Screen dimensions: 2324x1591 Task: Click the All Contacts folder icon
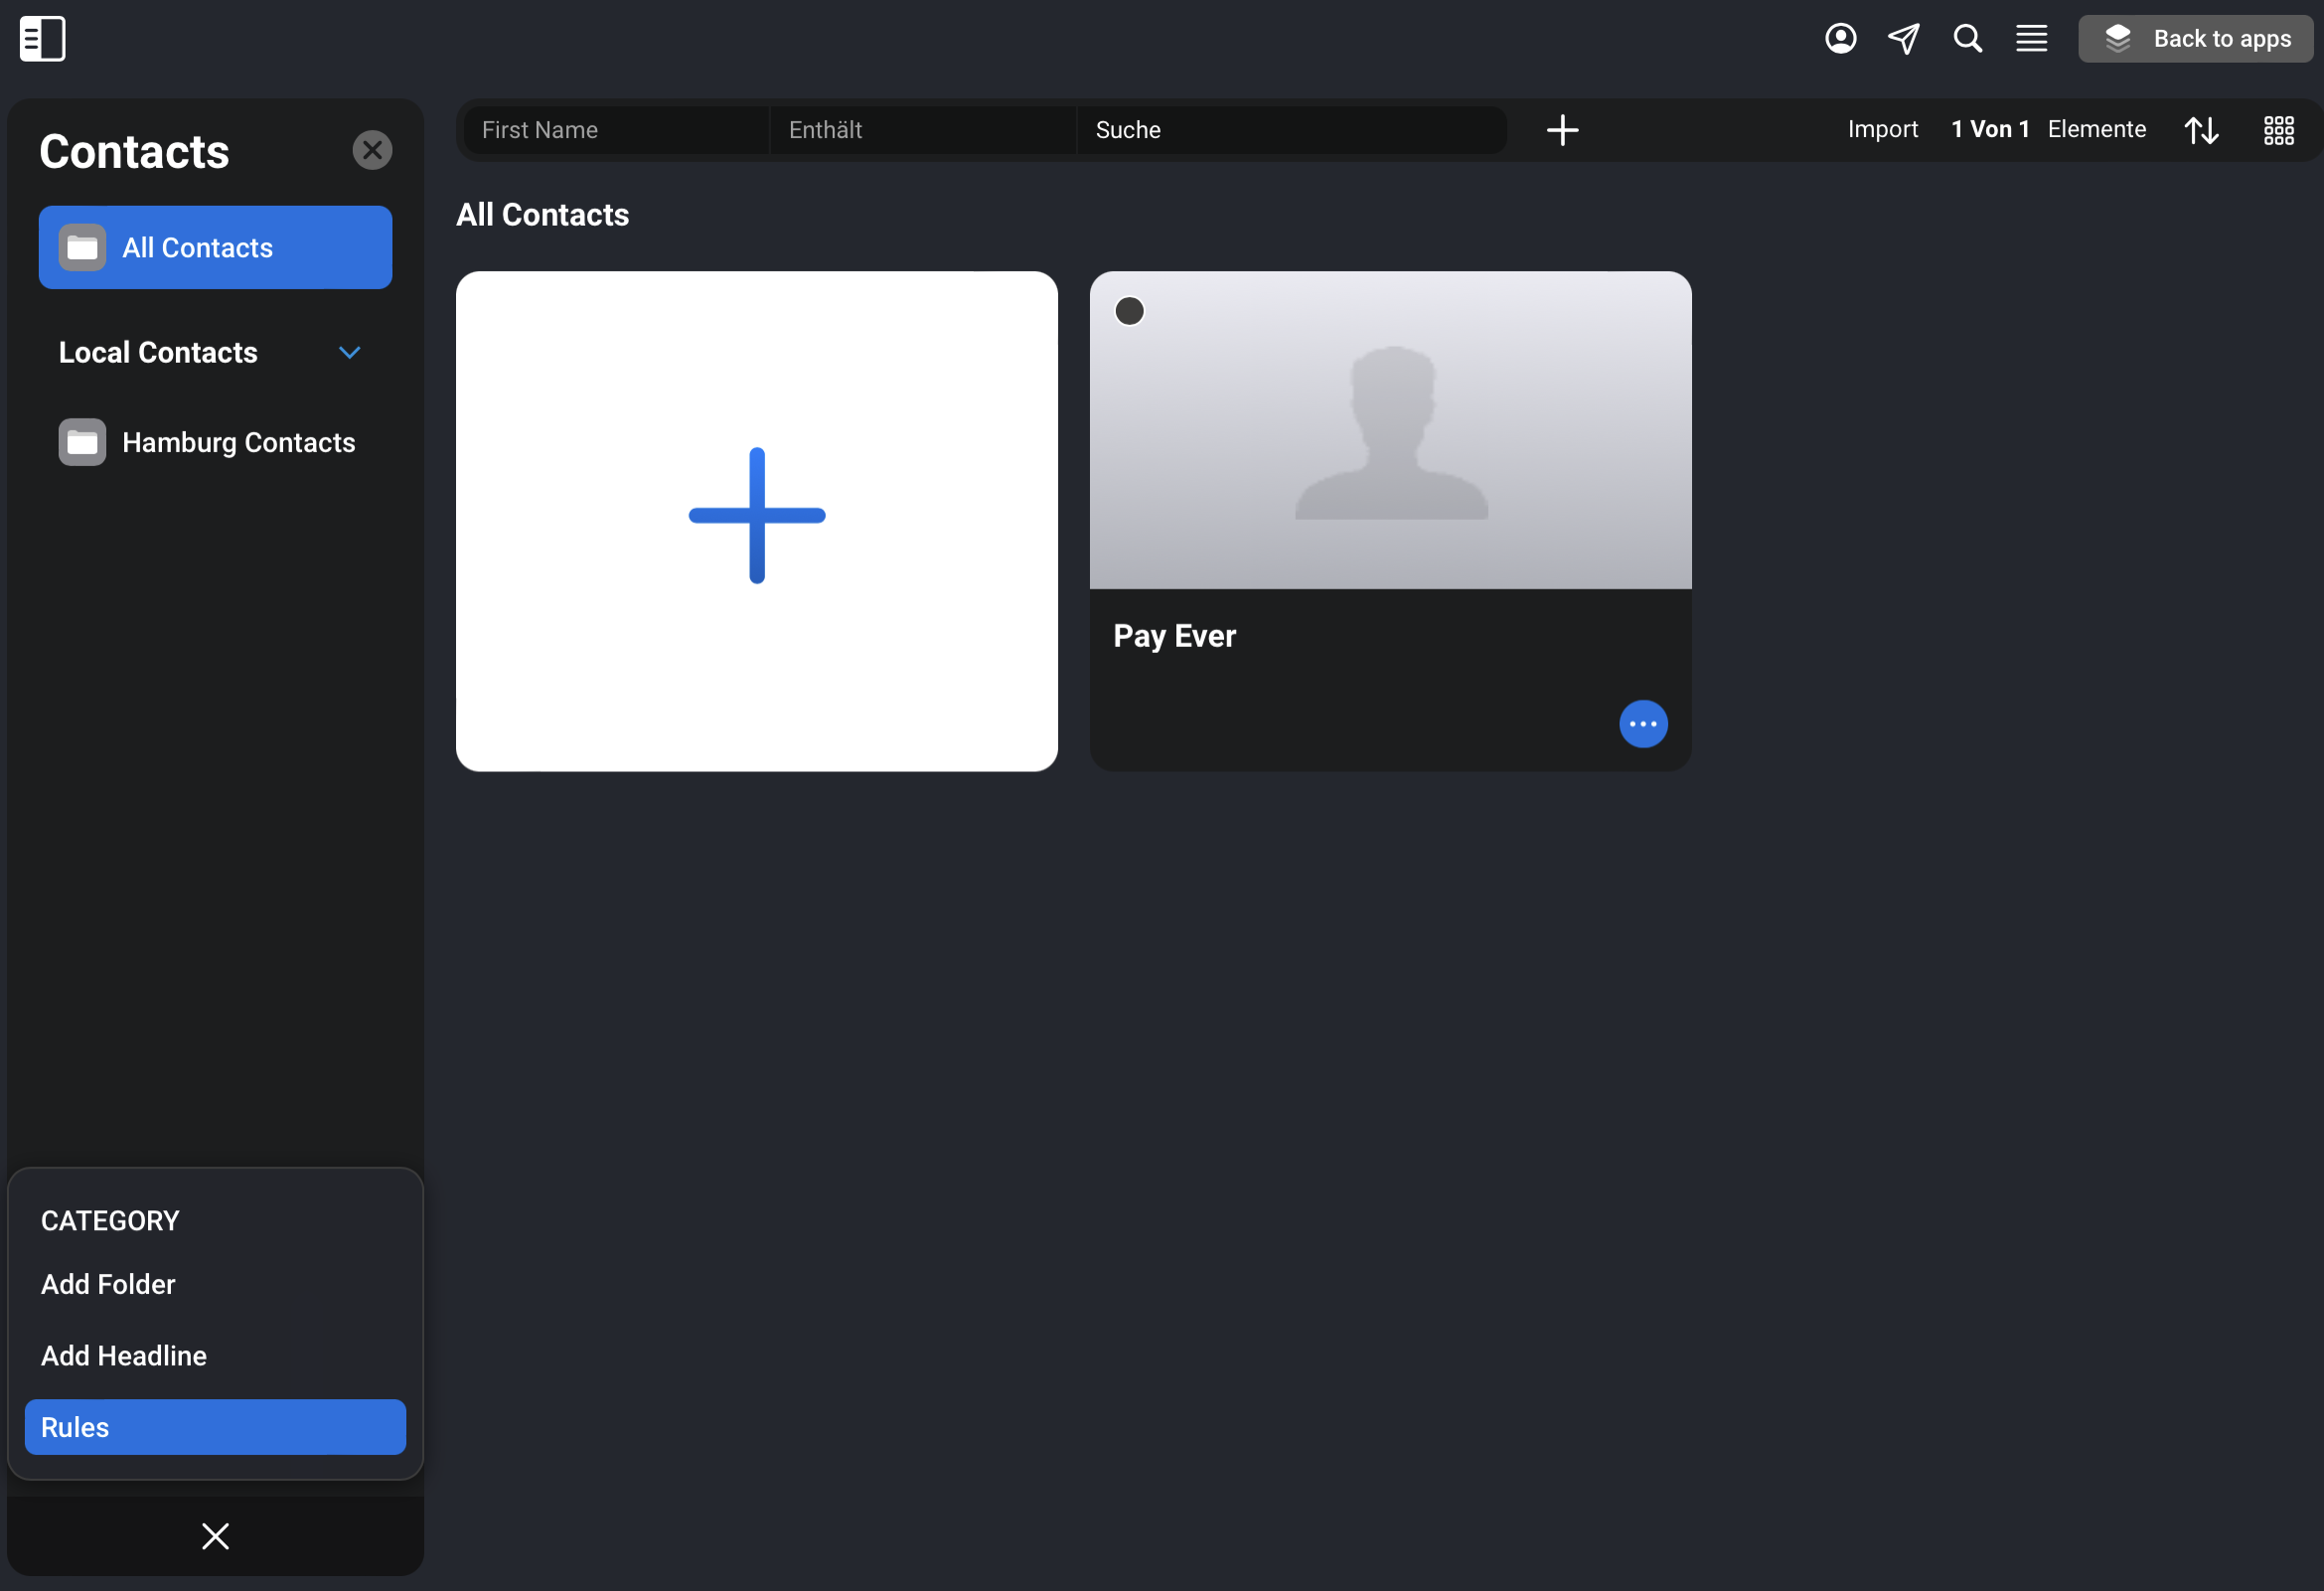click(82, 247)
